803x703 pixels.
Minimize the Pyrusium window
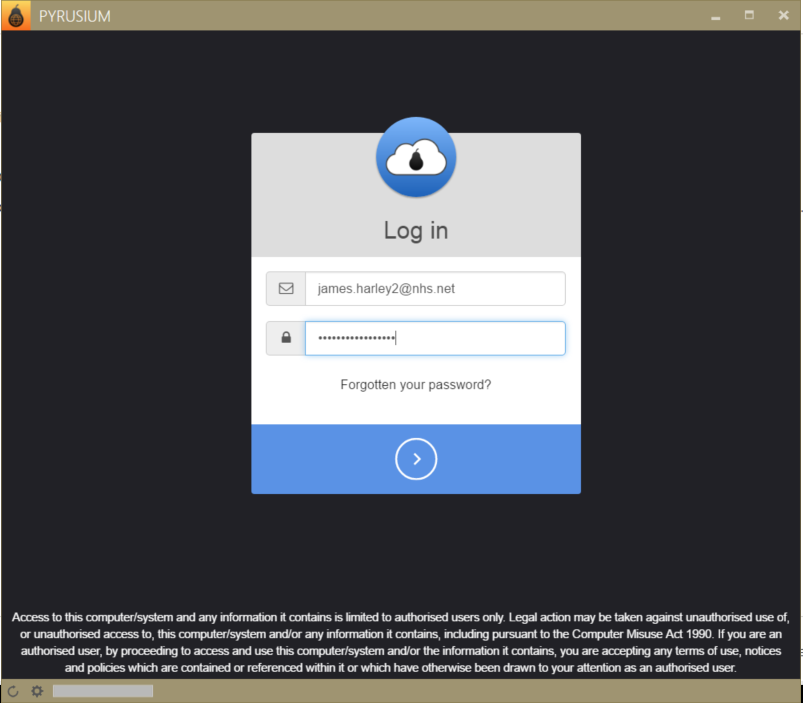click(x=715, y=16)
